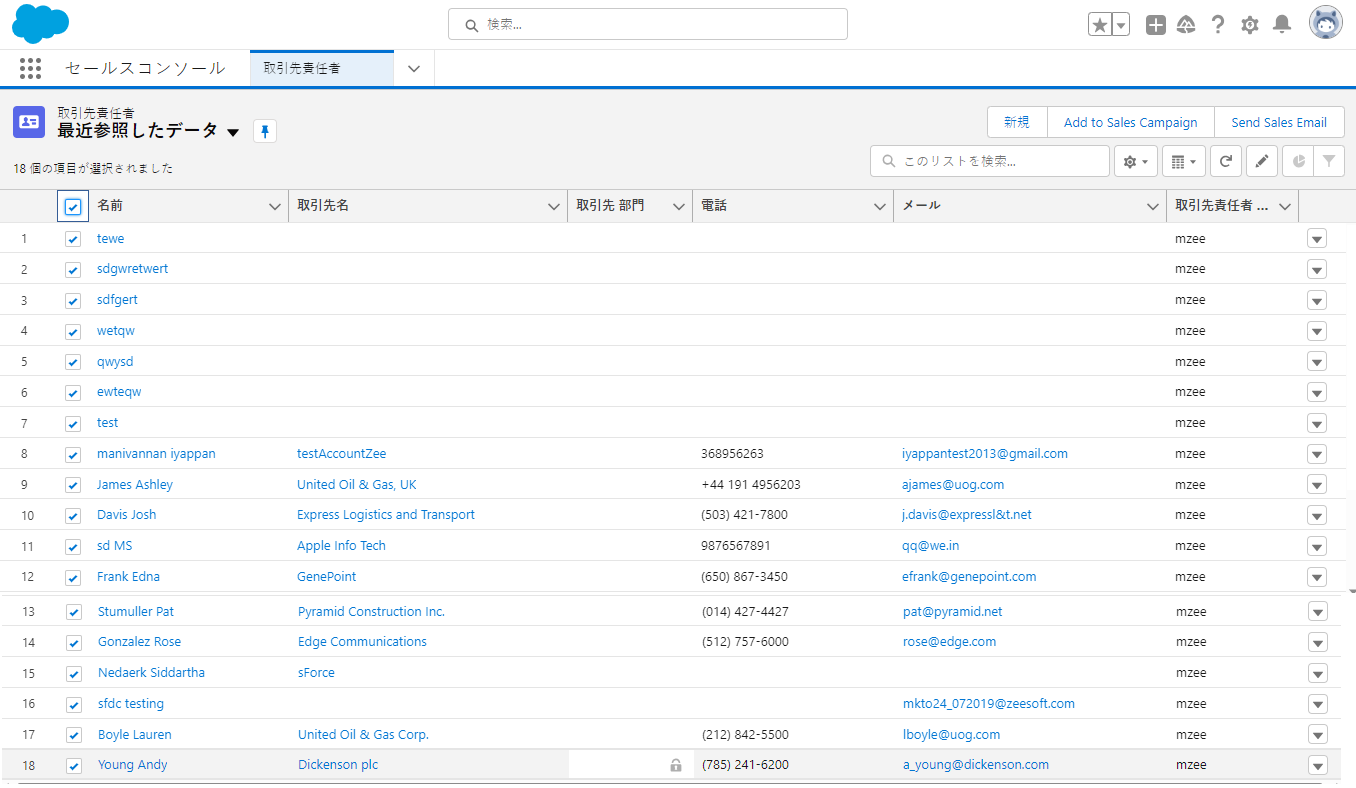Open List View Controls gear menu
Viewport: 1356px width, 788px height.
[1136, 161]
